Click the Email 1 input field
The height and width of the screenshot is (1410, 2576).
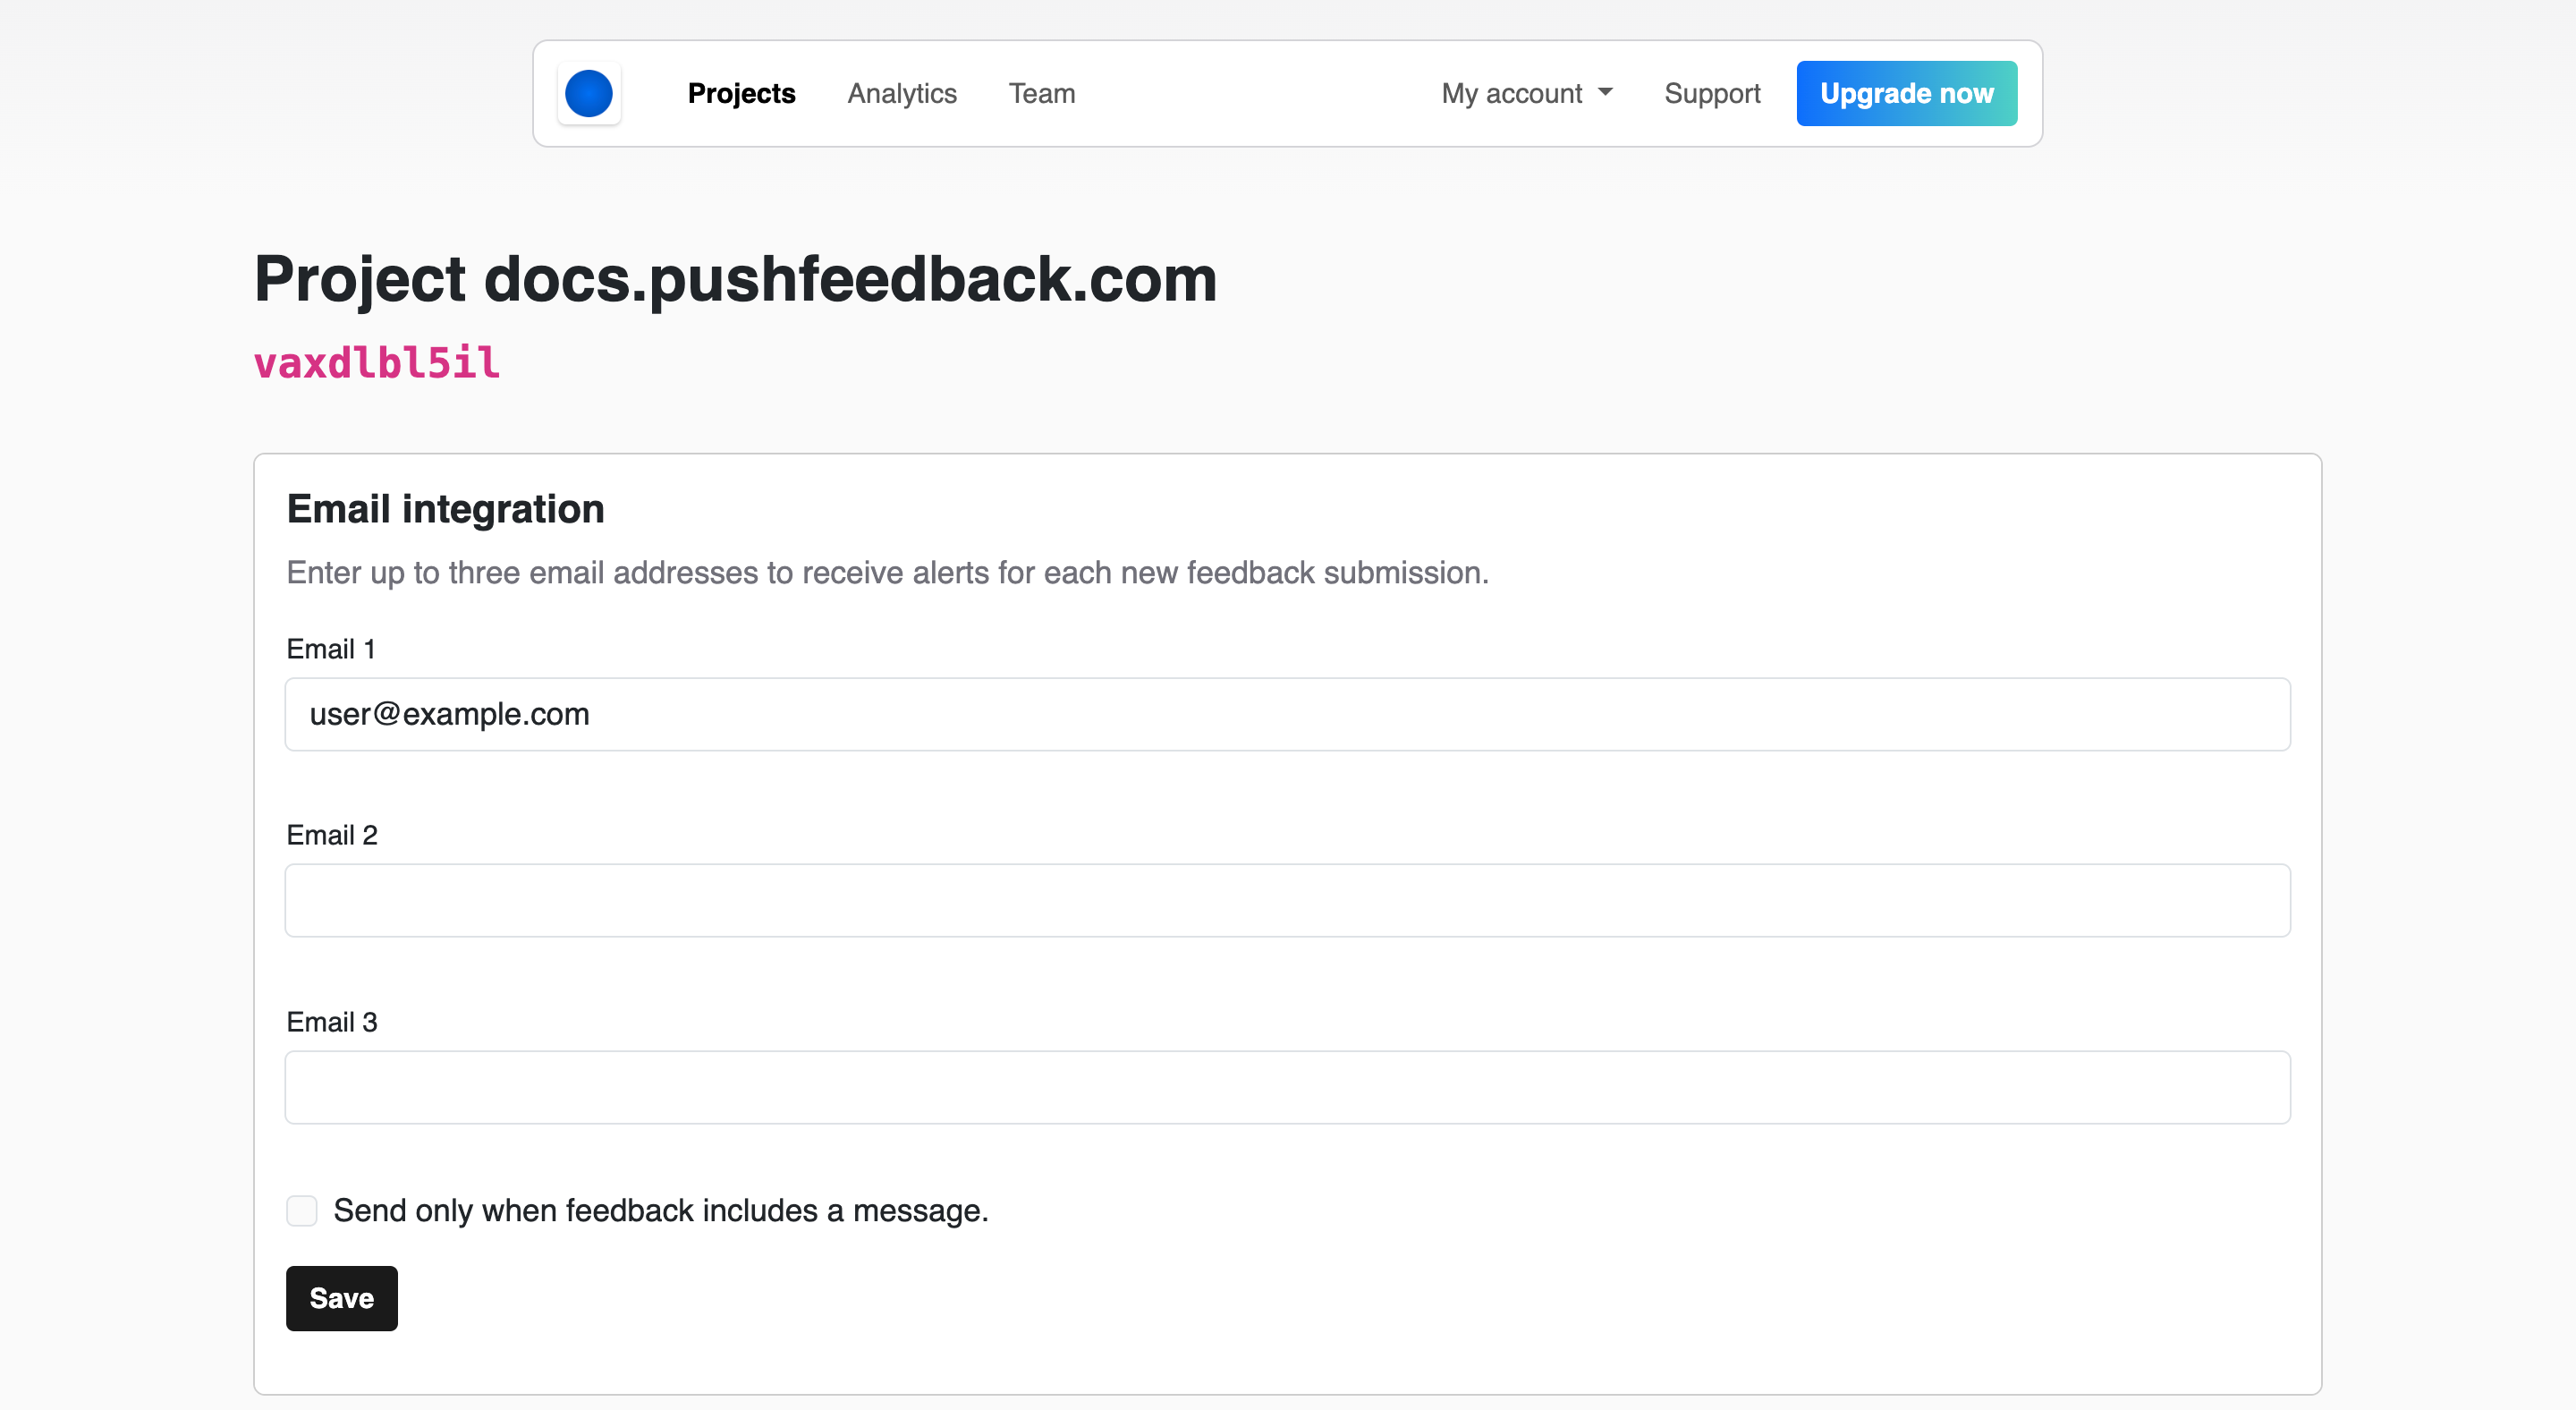click(x=1288, y=716)
